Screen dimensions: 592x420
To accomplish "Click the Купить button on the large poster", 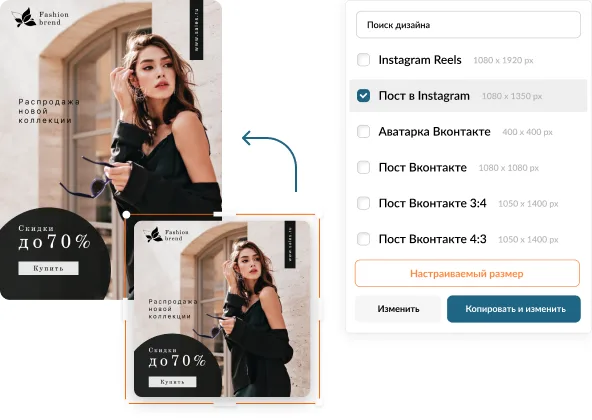I will pos(48,268).
